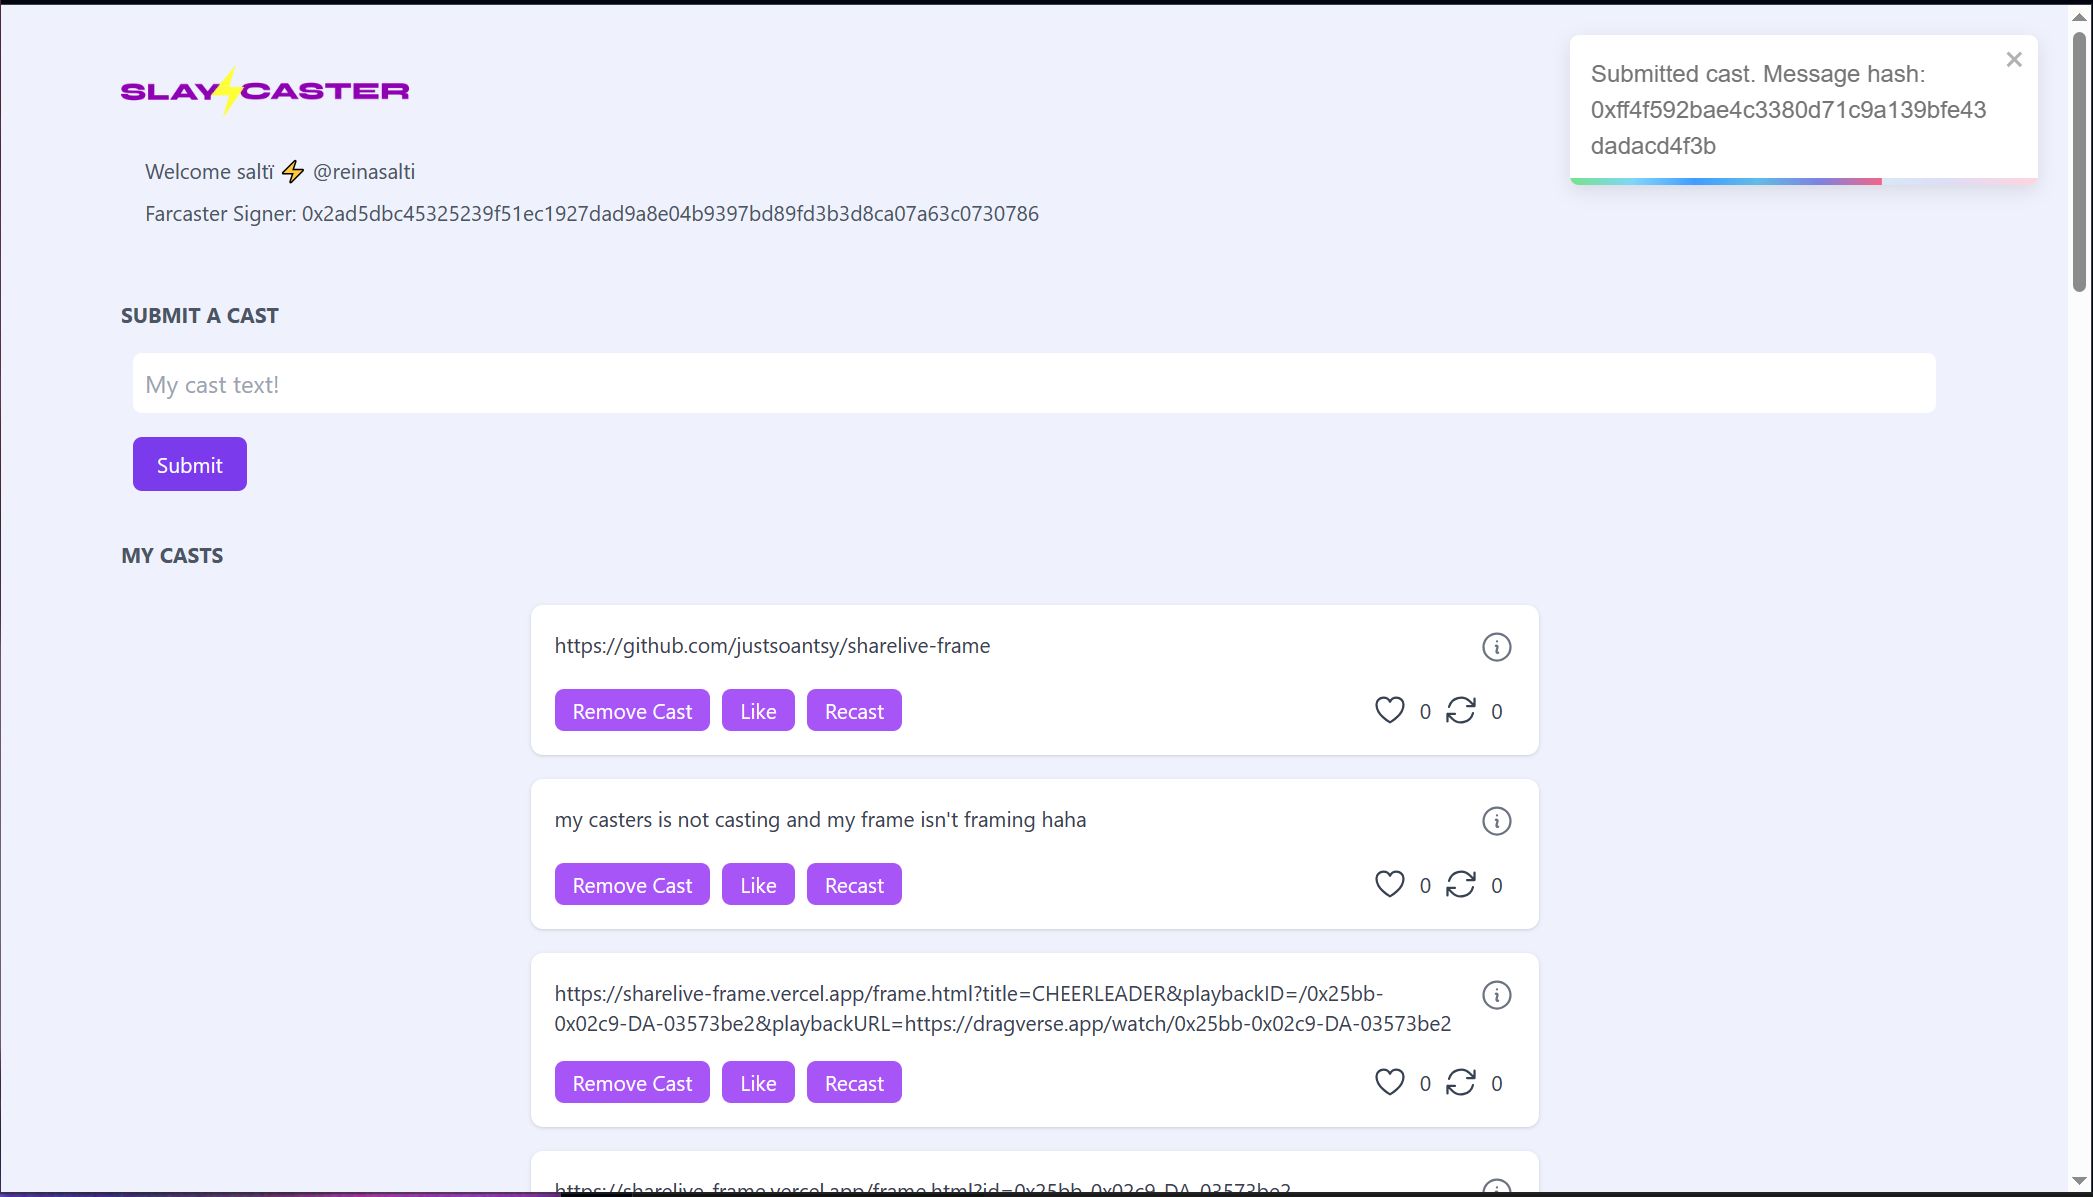Click heart icon on CHEERLEADER frame cast

(x=1390, y=1082)
